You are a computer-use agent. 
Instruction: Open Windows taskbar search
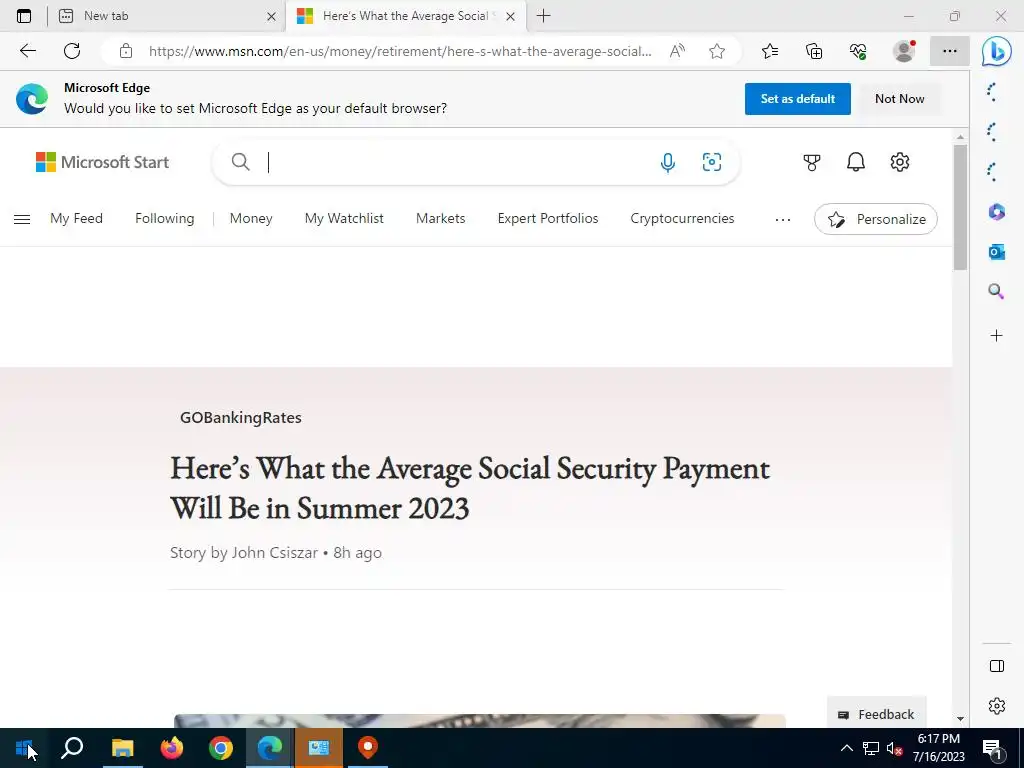point(72,748)
